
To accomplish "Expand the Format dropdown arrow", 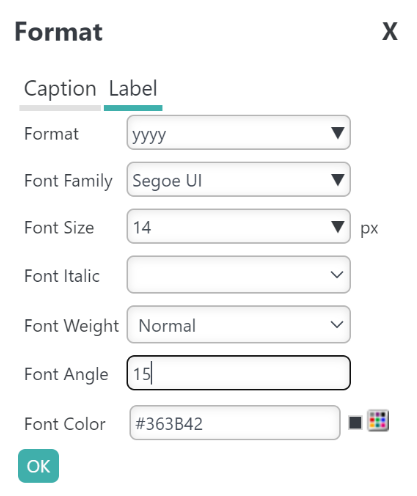I will (337, 133).
